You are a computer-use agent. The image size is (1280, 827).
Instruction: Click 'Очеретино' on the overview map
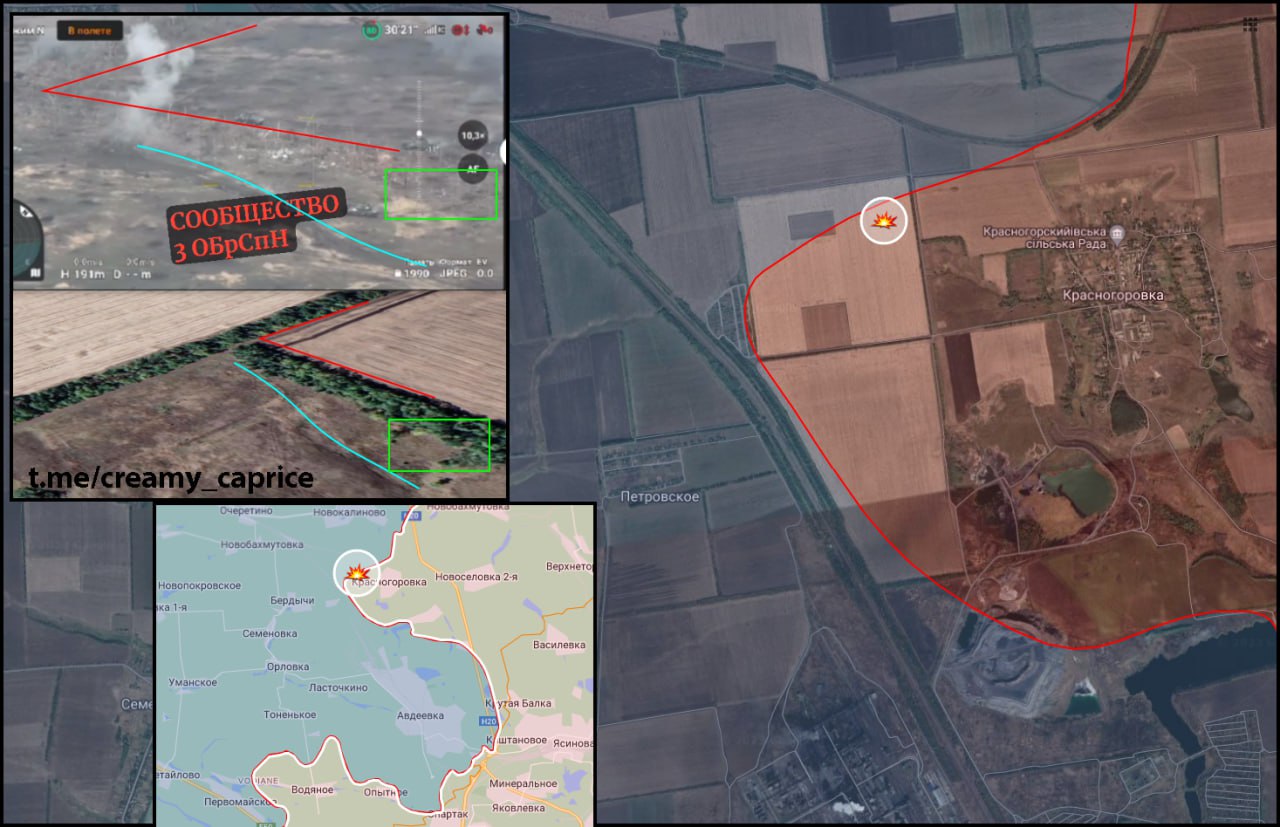248,511
